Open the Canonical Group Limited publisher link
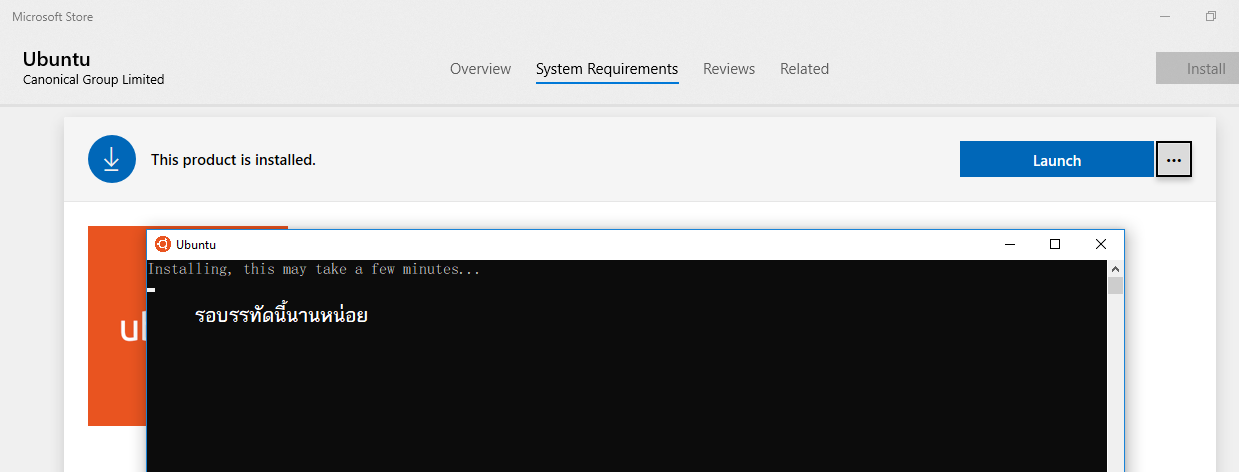 (93, 80)
